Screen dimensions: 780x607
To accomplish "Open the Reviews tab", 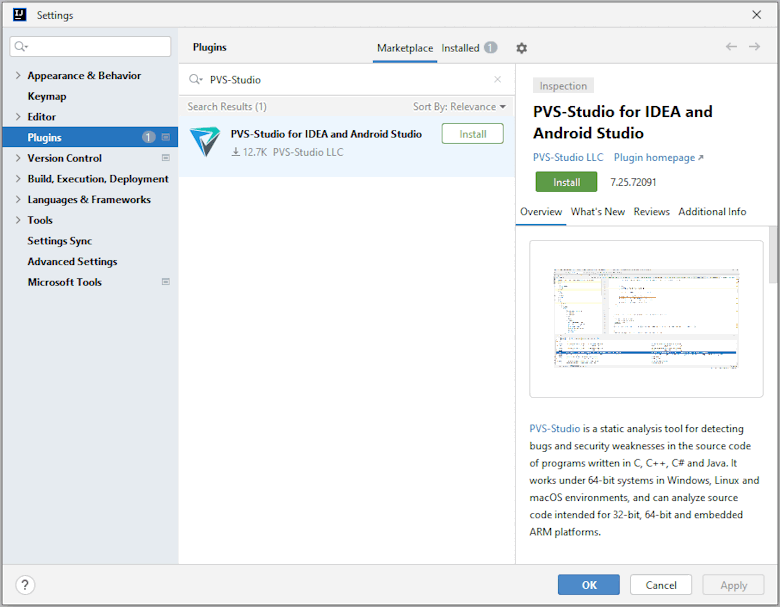I will (651, 212).
